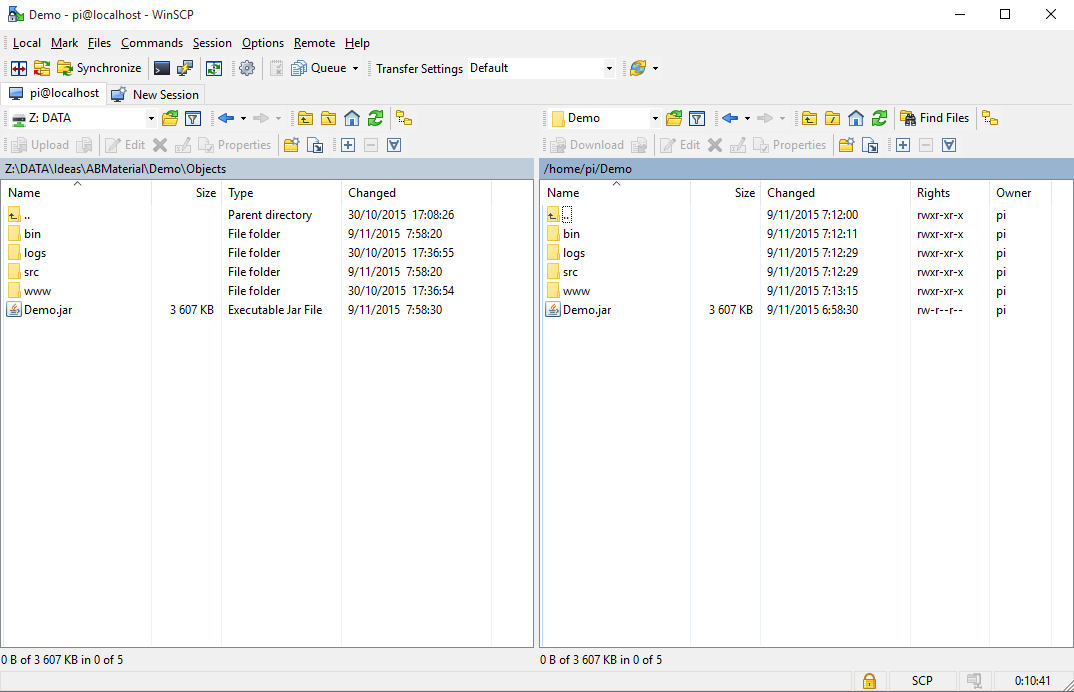The image size is (1074, 692).
Task: Click the local panel Filter icon
Action: [x=193, y=119]
